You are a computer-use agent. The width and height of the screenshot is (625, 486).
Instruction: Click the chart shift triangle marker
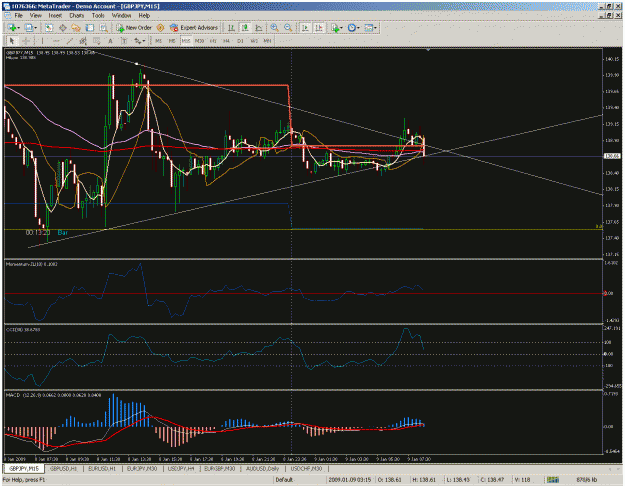click(428, 50)
